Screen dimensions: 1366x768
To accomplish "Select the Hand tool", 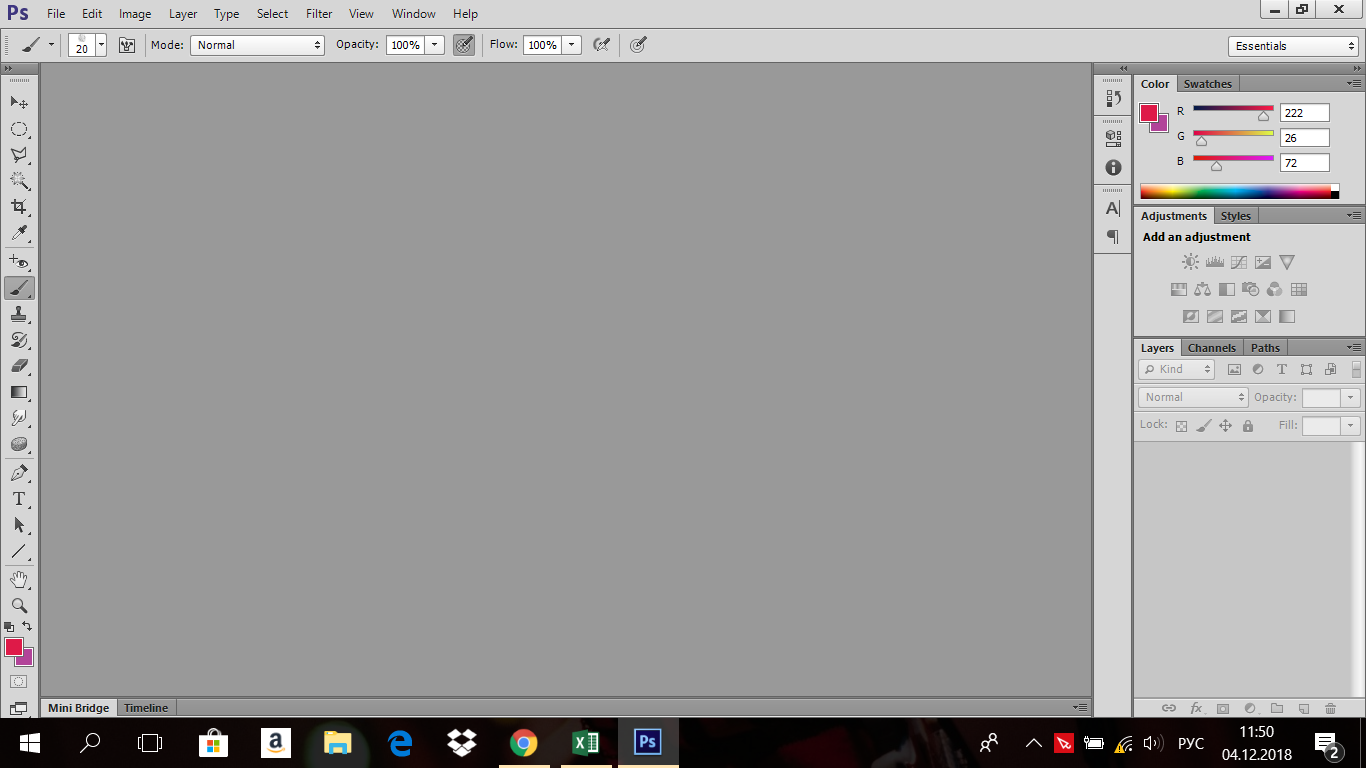I will [x=19, y=579].
